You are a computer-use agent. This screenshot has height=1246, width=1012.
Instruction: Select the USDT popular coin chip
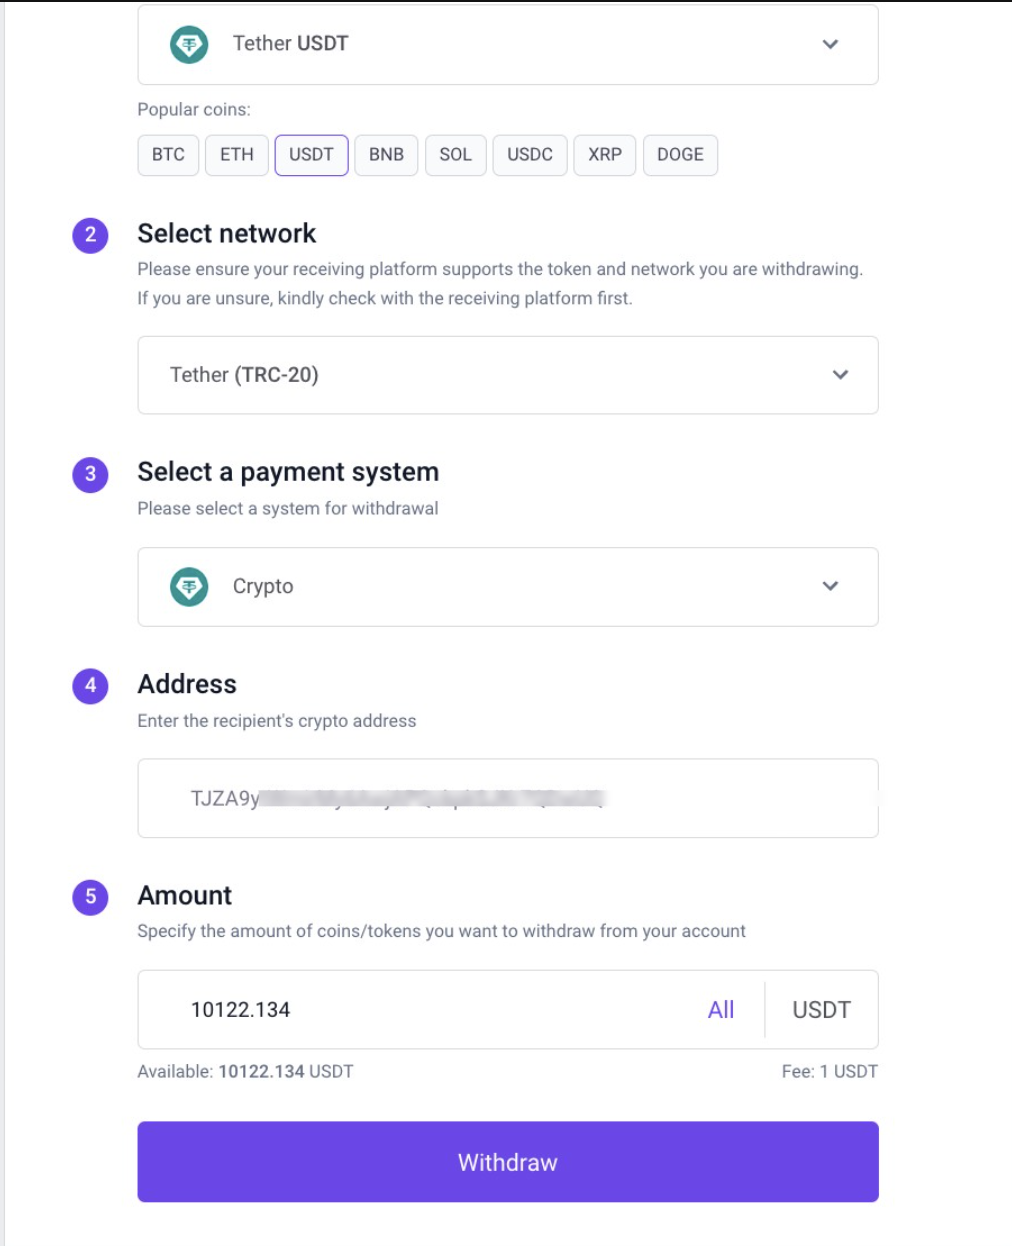pyautogui.click(x=311, y=155)
